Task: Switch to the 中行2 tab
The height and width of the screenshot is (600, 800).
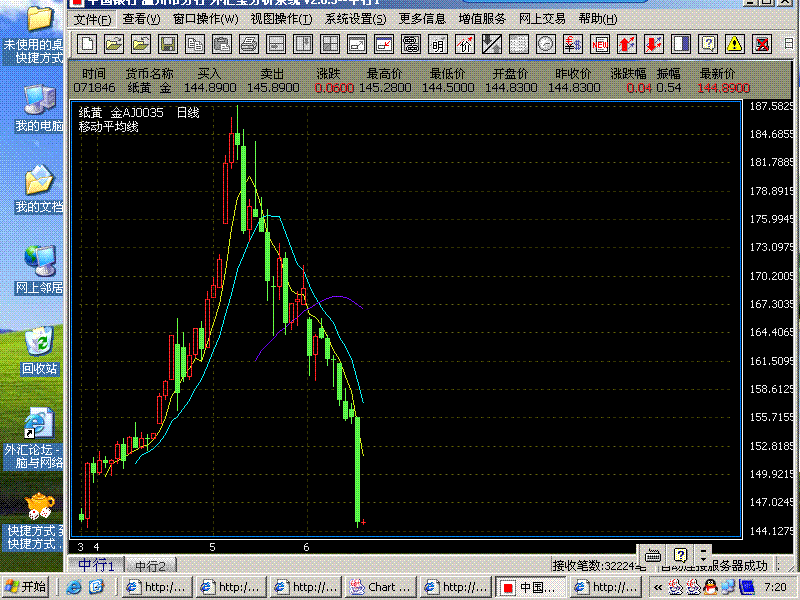Action: [151, 566]
